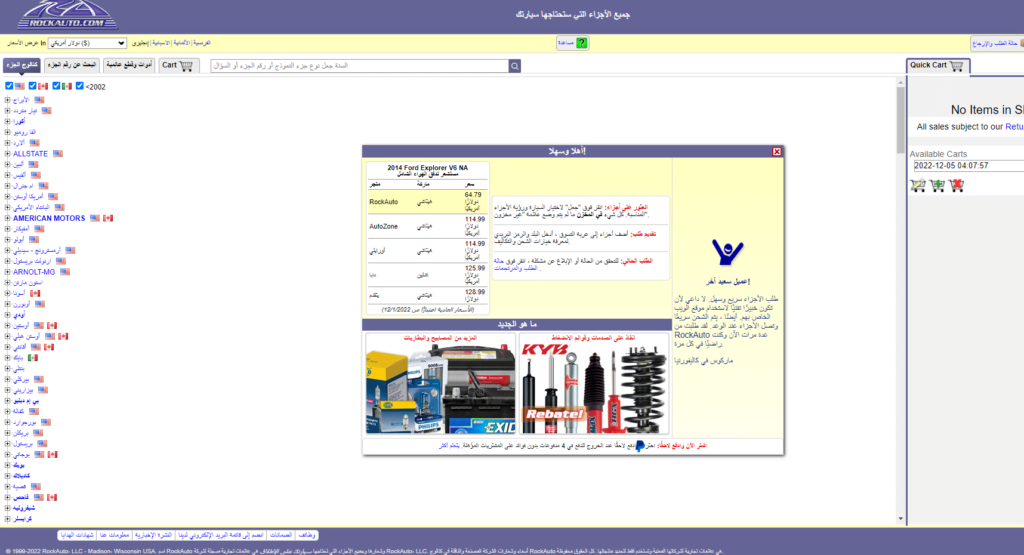Expand the BMW (بي إم دبليو) tree node
Viewport: 1024px width, 555px height.
click(x=8, y=401)
